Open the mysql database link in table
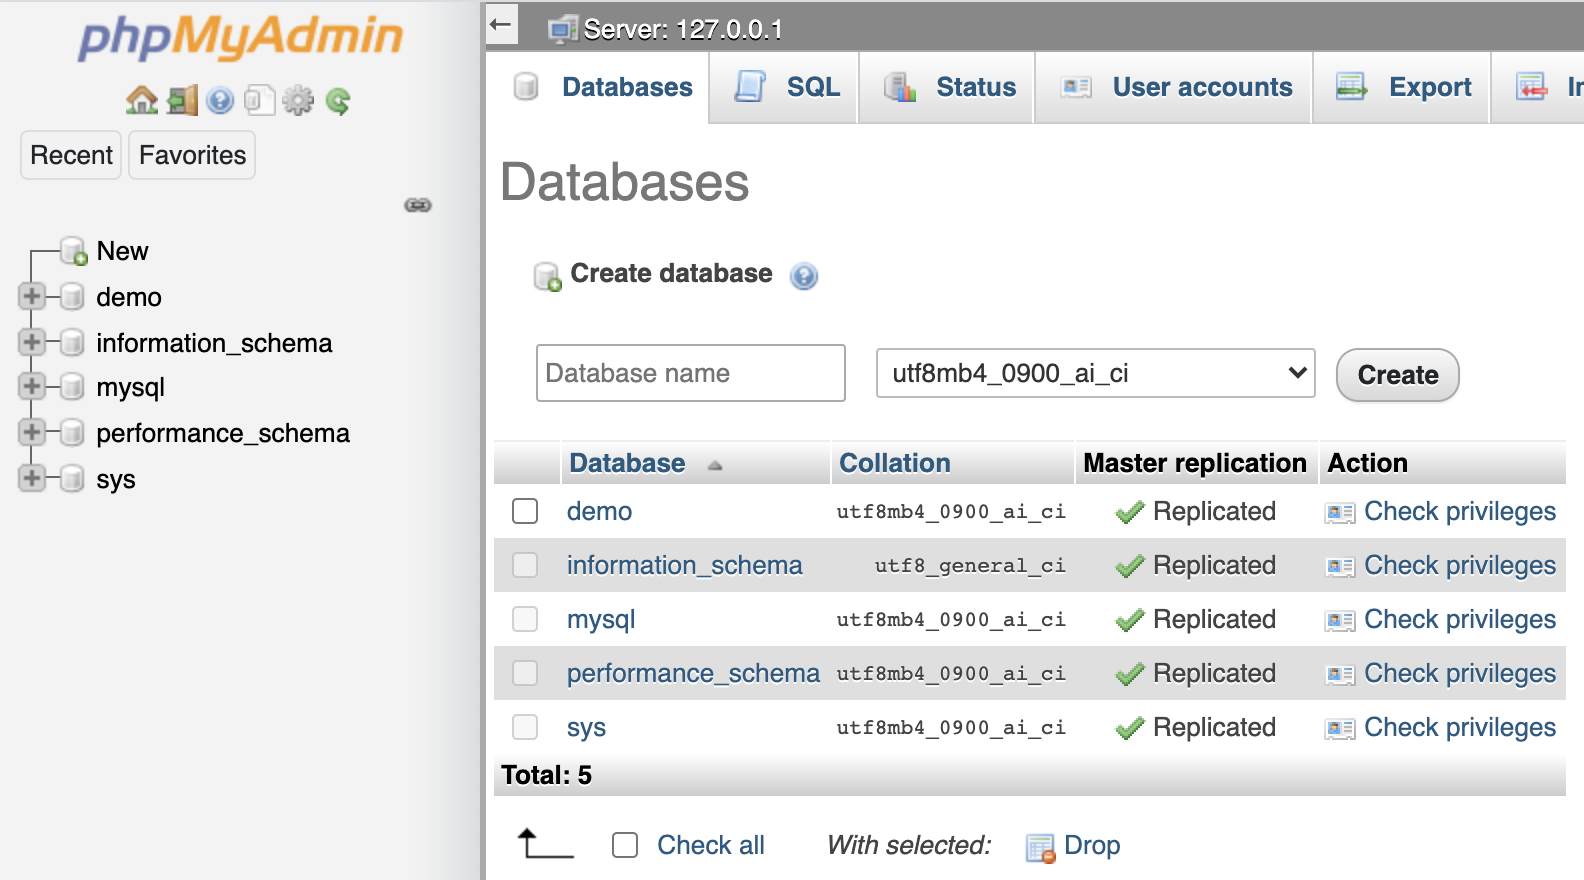 tap(601, 620)
